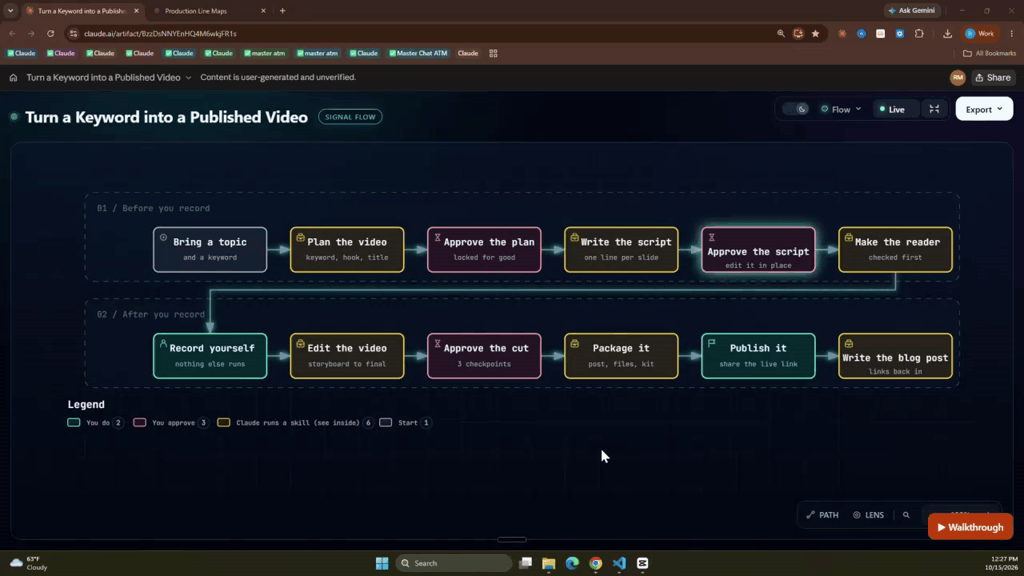
Task: Open Visual Studio Code from the taskbar
Action: tap(619, 563)
